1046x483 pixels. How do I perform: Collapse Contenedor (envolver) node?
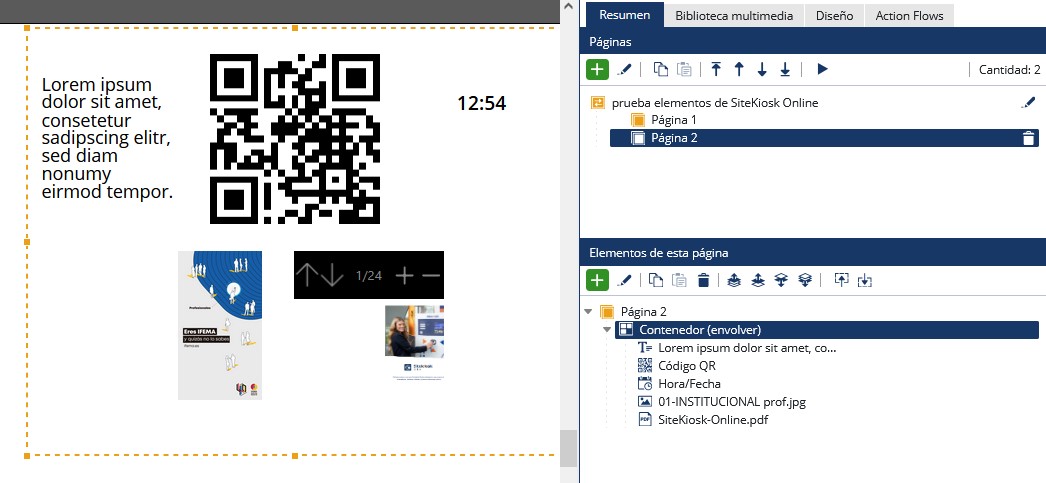pos(607,330)
